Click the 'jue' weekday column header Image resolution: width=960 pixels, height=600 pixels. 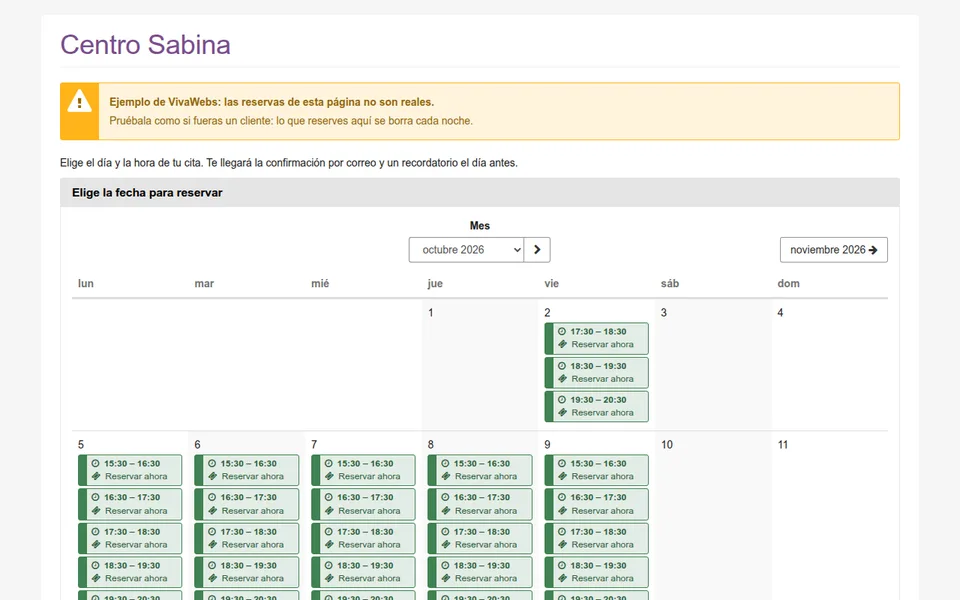pyautogui.click(x=435, y=283)
